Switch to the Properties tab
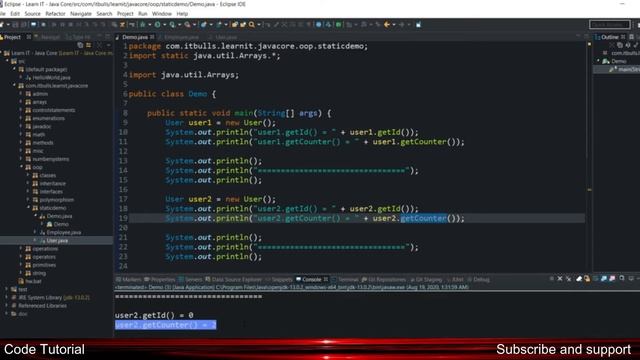This screenshot has height=360, width=640. tap(160, 280)
